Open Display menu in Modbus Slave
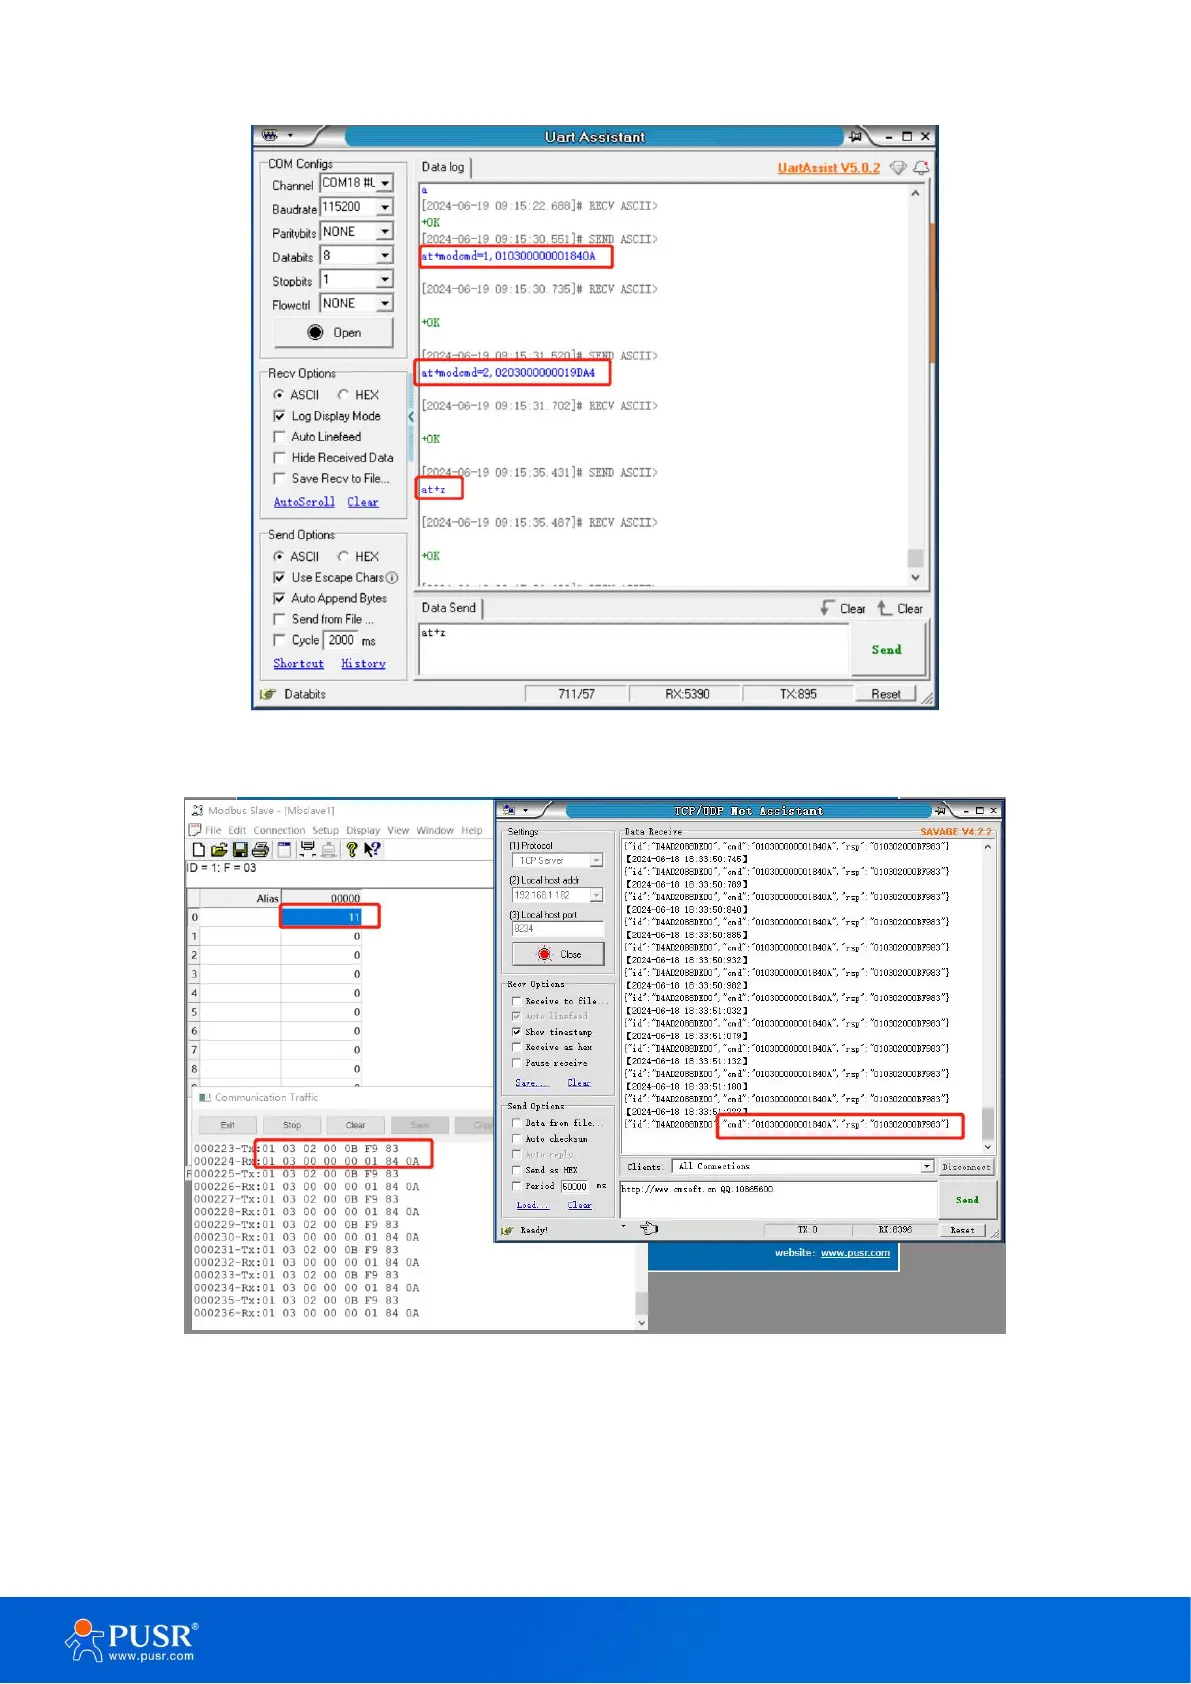 [x=363, y=831]
